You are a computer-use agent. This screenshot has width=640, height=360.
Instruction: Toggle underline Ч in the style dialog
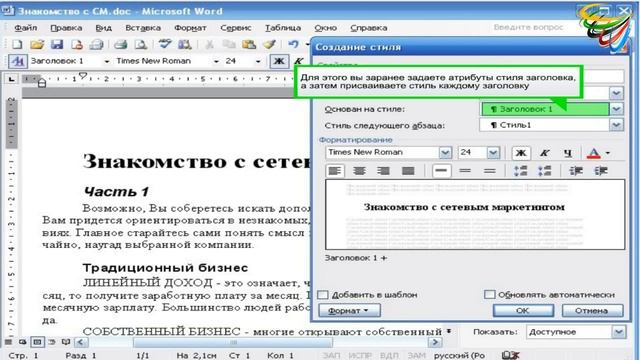coord(568,153)
